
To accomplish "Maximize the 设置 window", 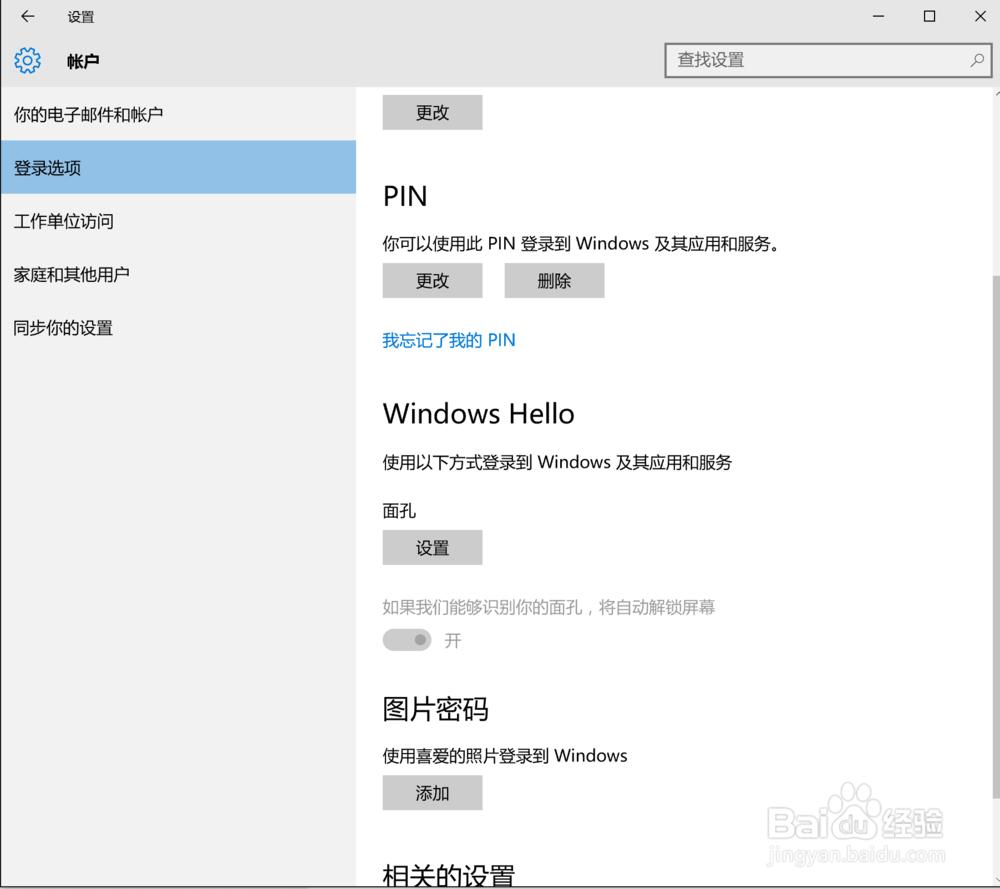I will click(929, 17).
